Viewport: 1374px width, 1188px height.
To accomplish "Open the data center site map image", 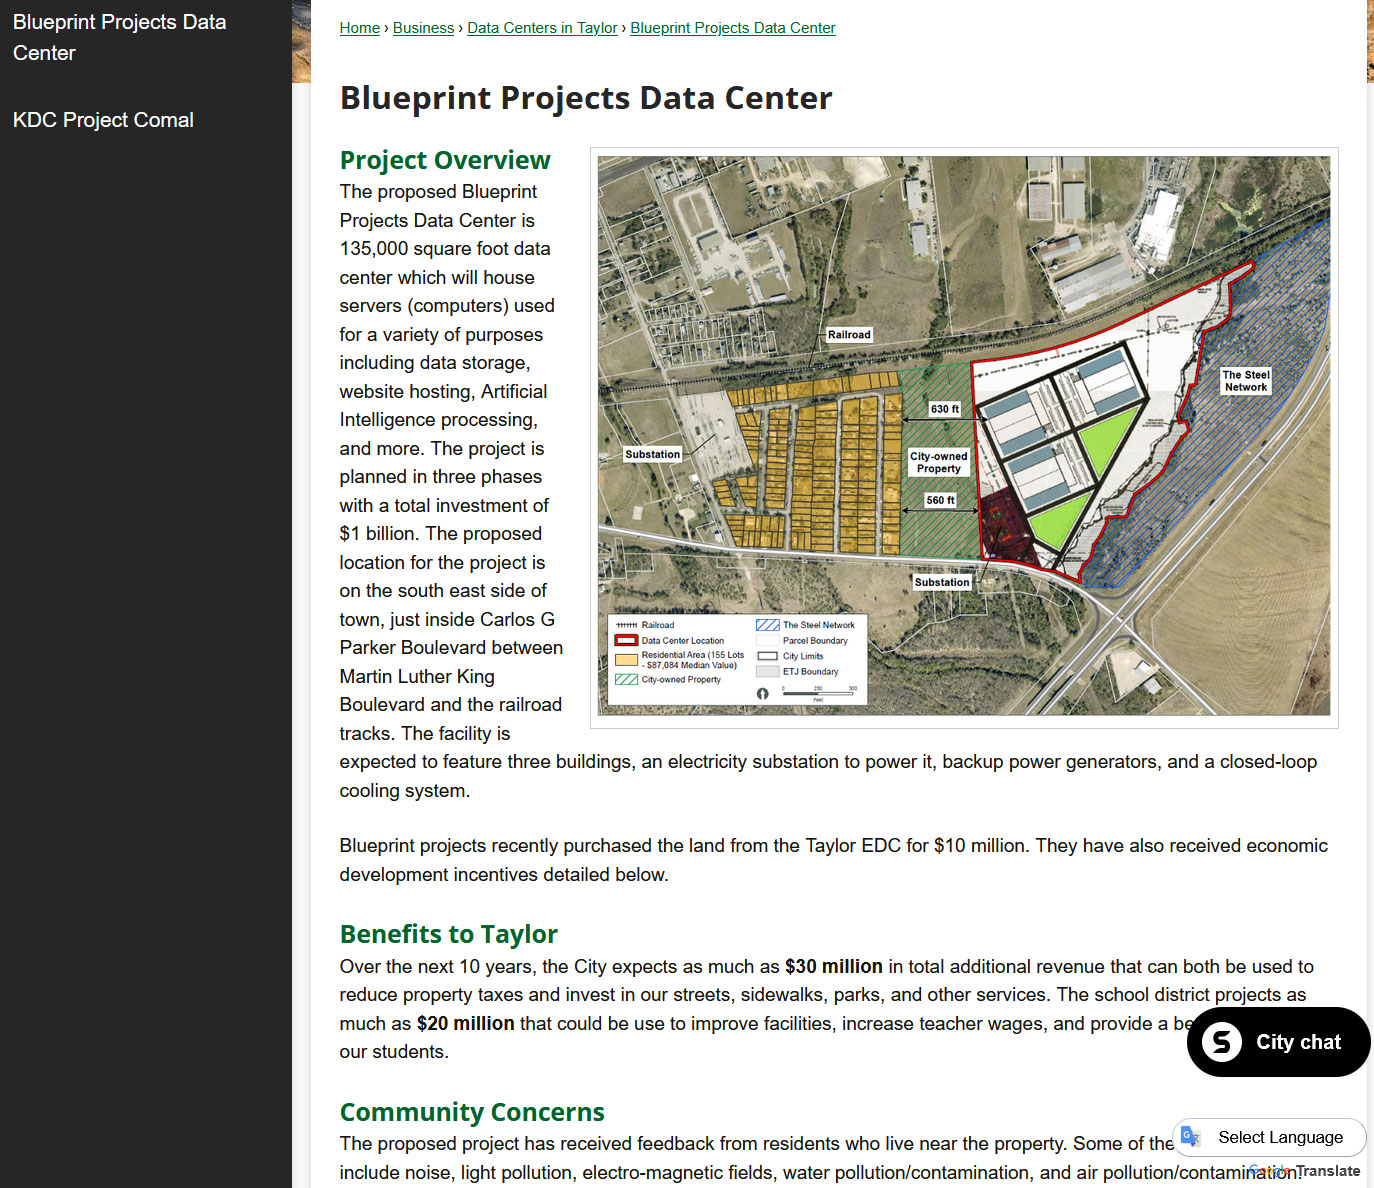I will [964, 436].
